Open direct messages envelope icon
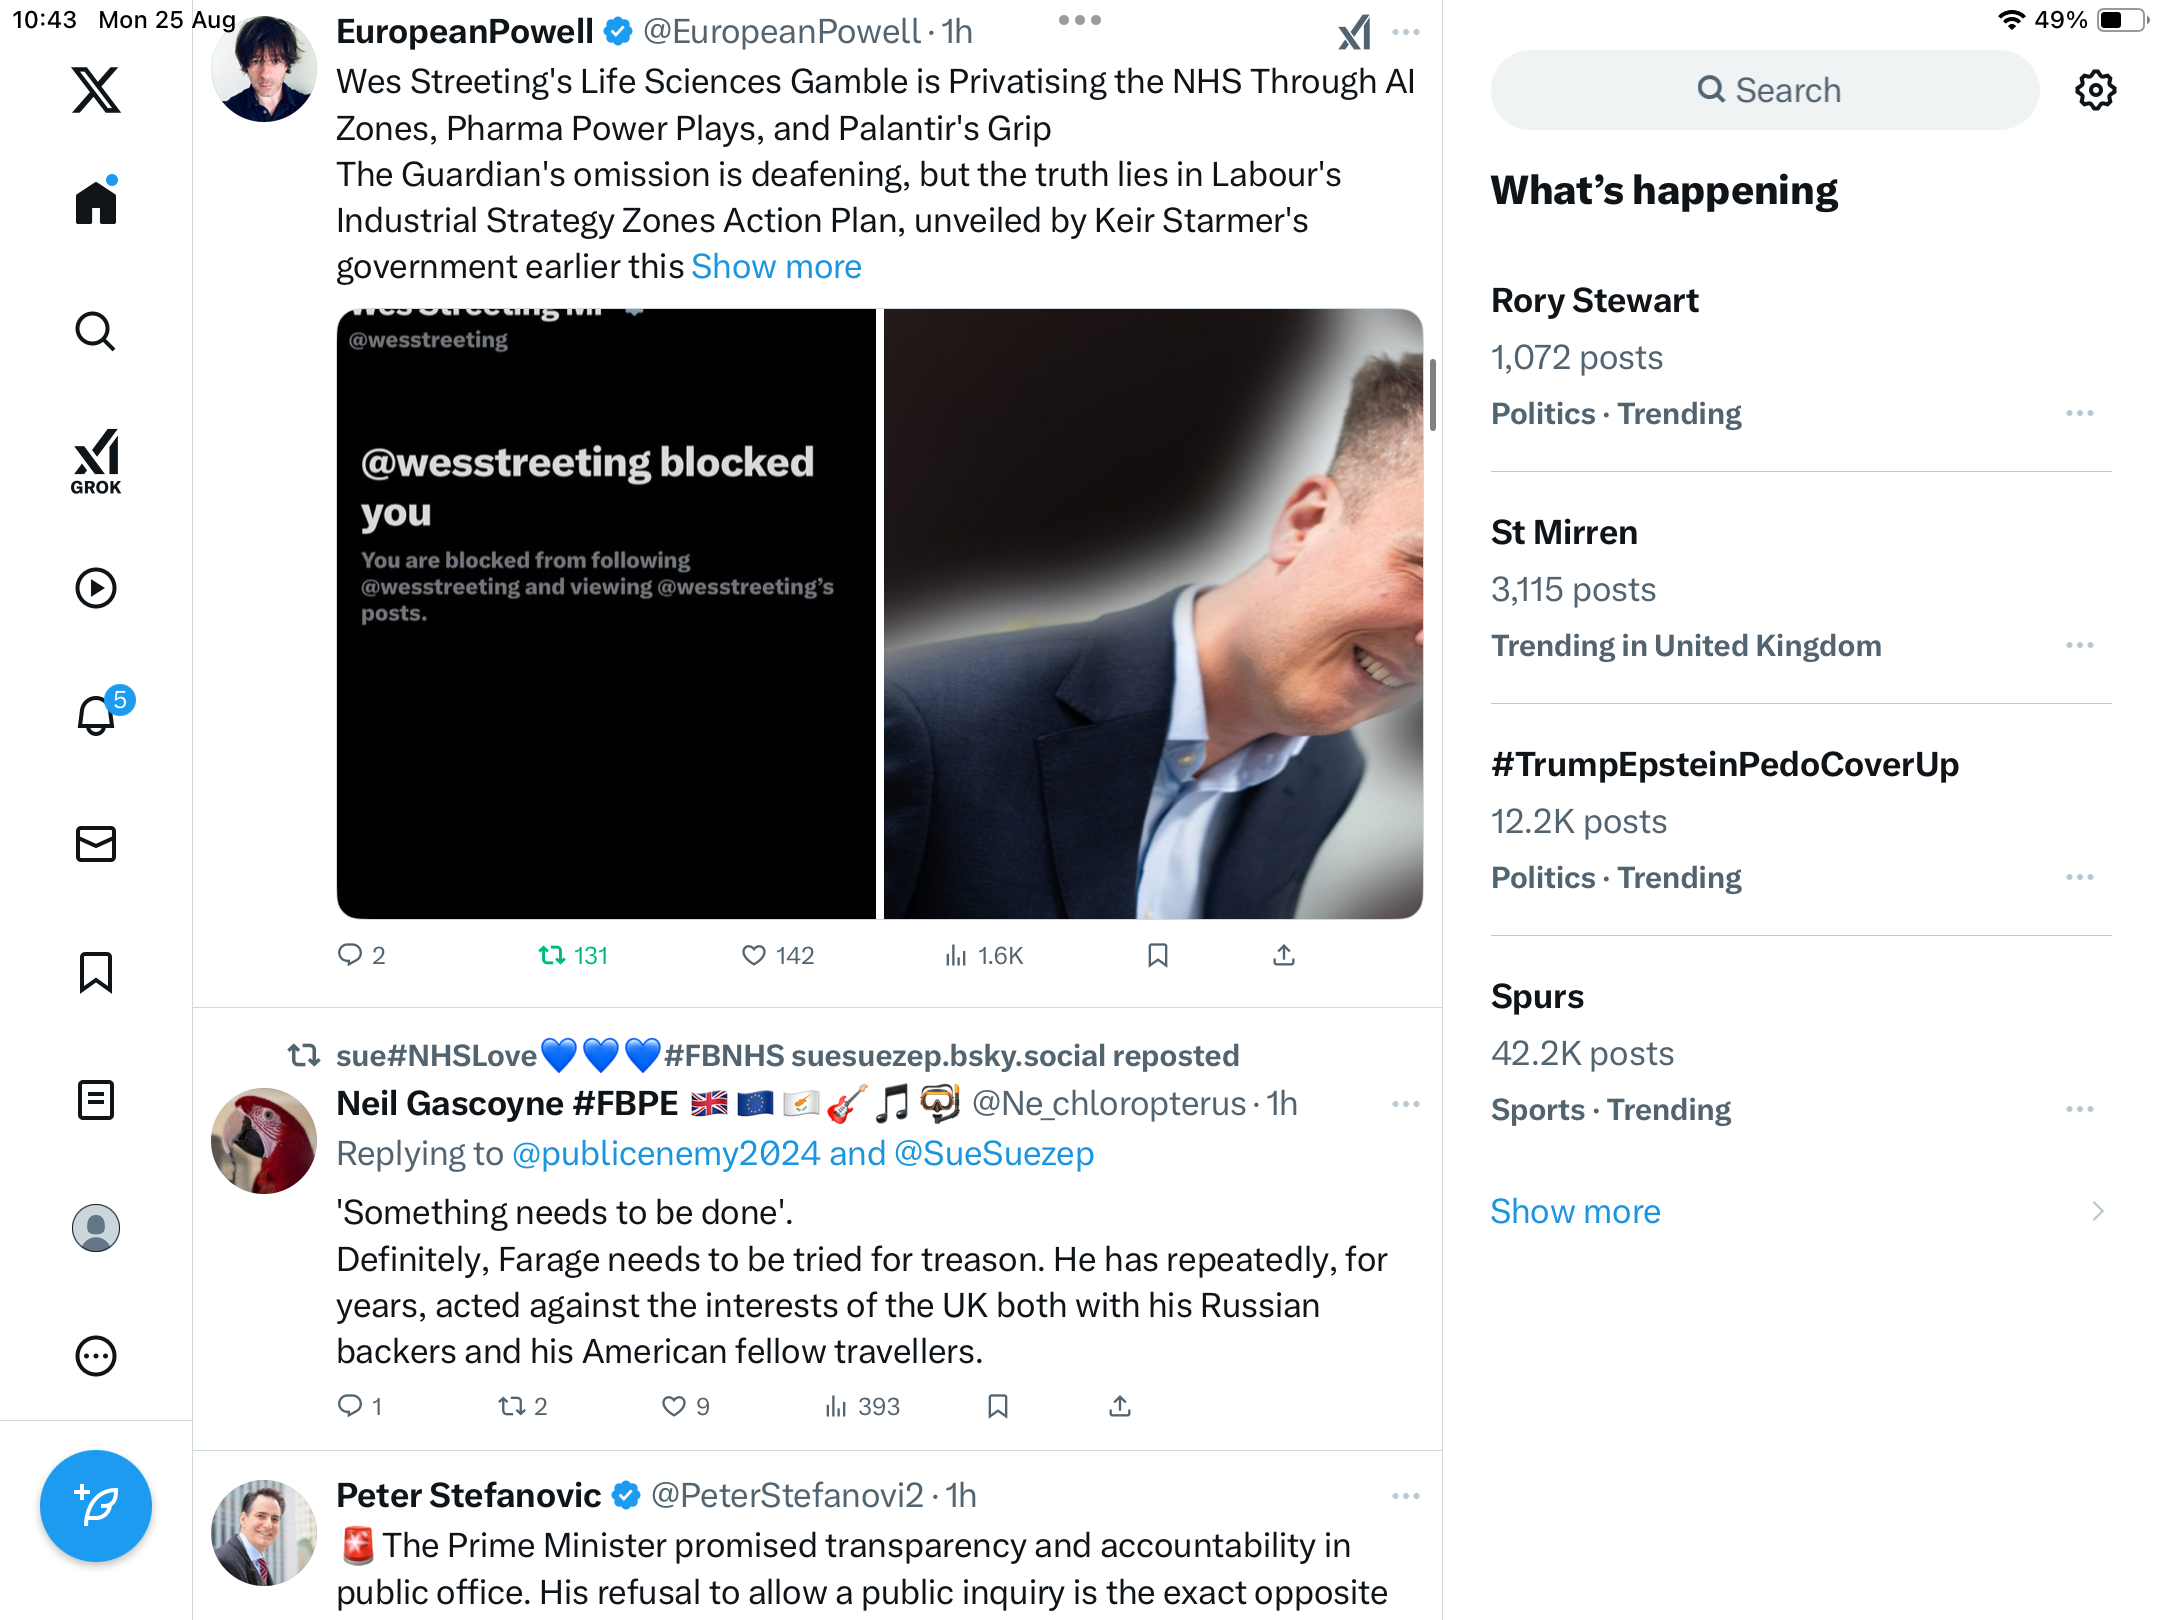The width and height of the screenshot is (2160, 1620). [96, 844]
